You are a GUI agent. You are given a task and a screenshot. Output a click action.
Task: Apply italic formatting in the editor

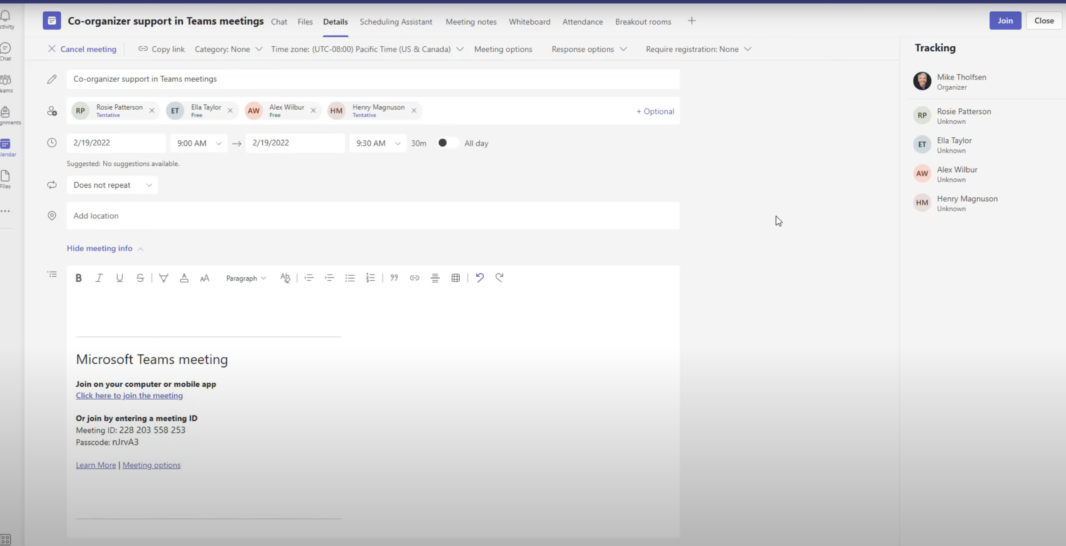[x=99, y=278]
